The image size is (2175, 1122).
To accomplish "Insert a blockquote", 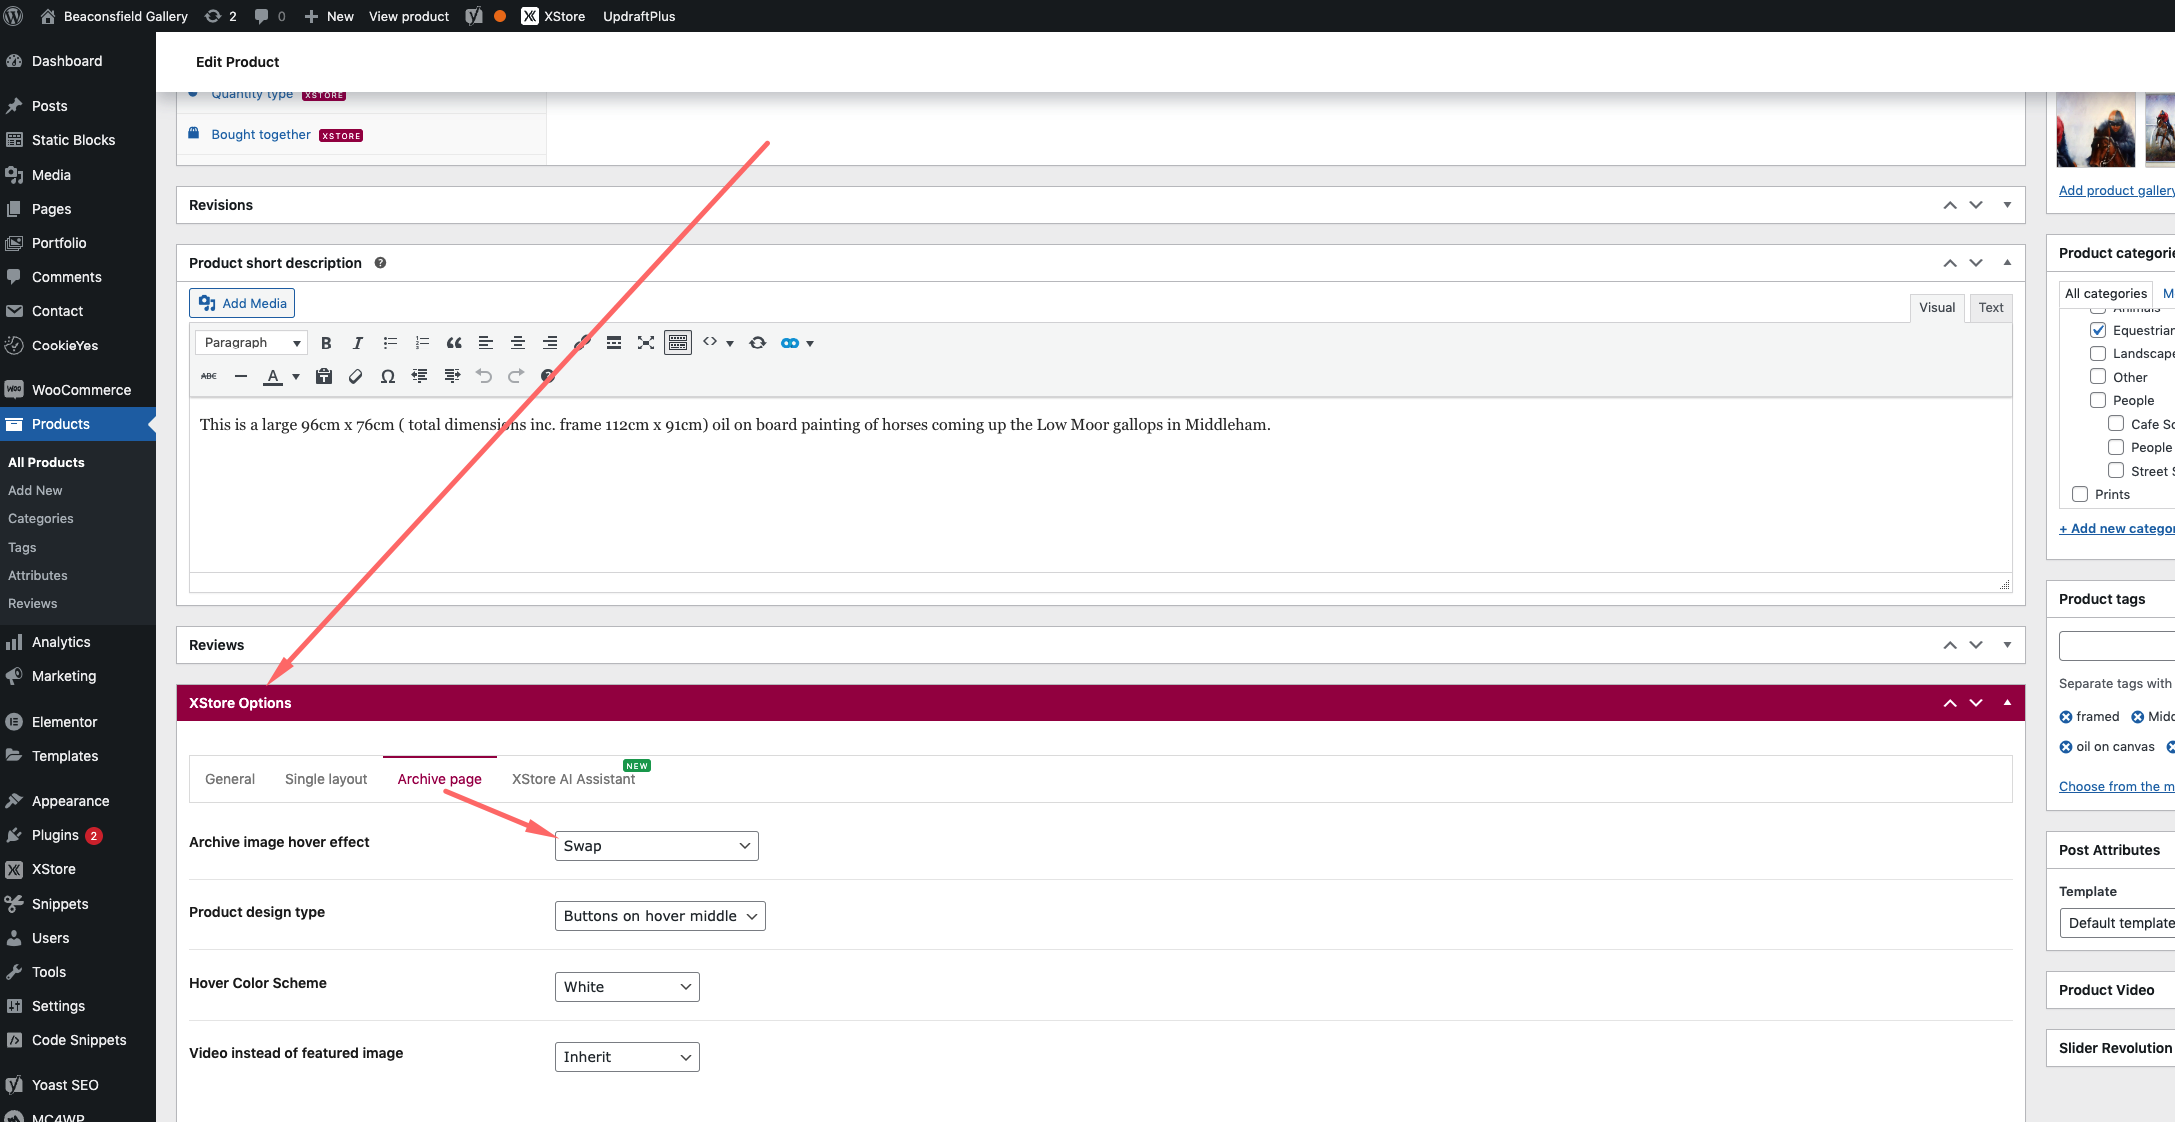I will [454, 343].
